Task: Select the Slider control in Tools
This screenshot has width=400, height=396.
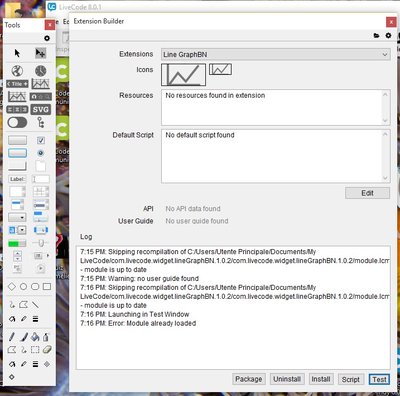Action: tap(41, 243)
